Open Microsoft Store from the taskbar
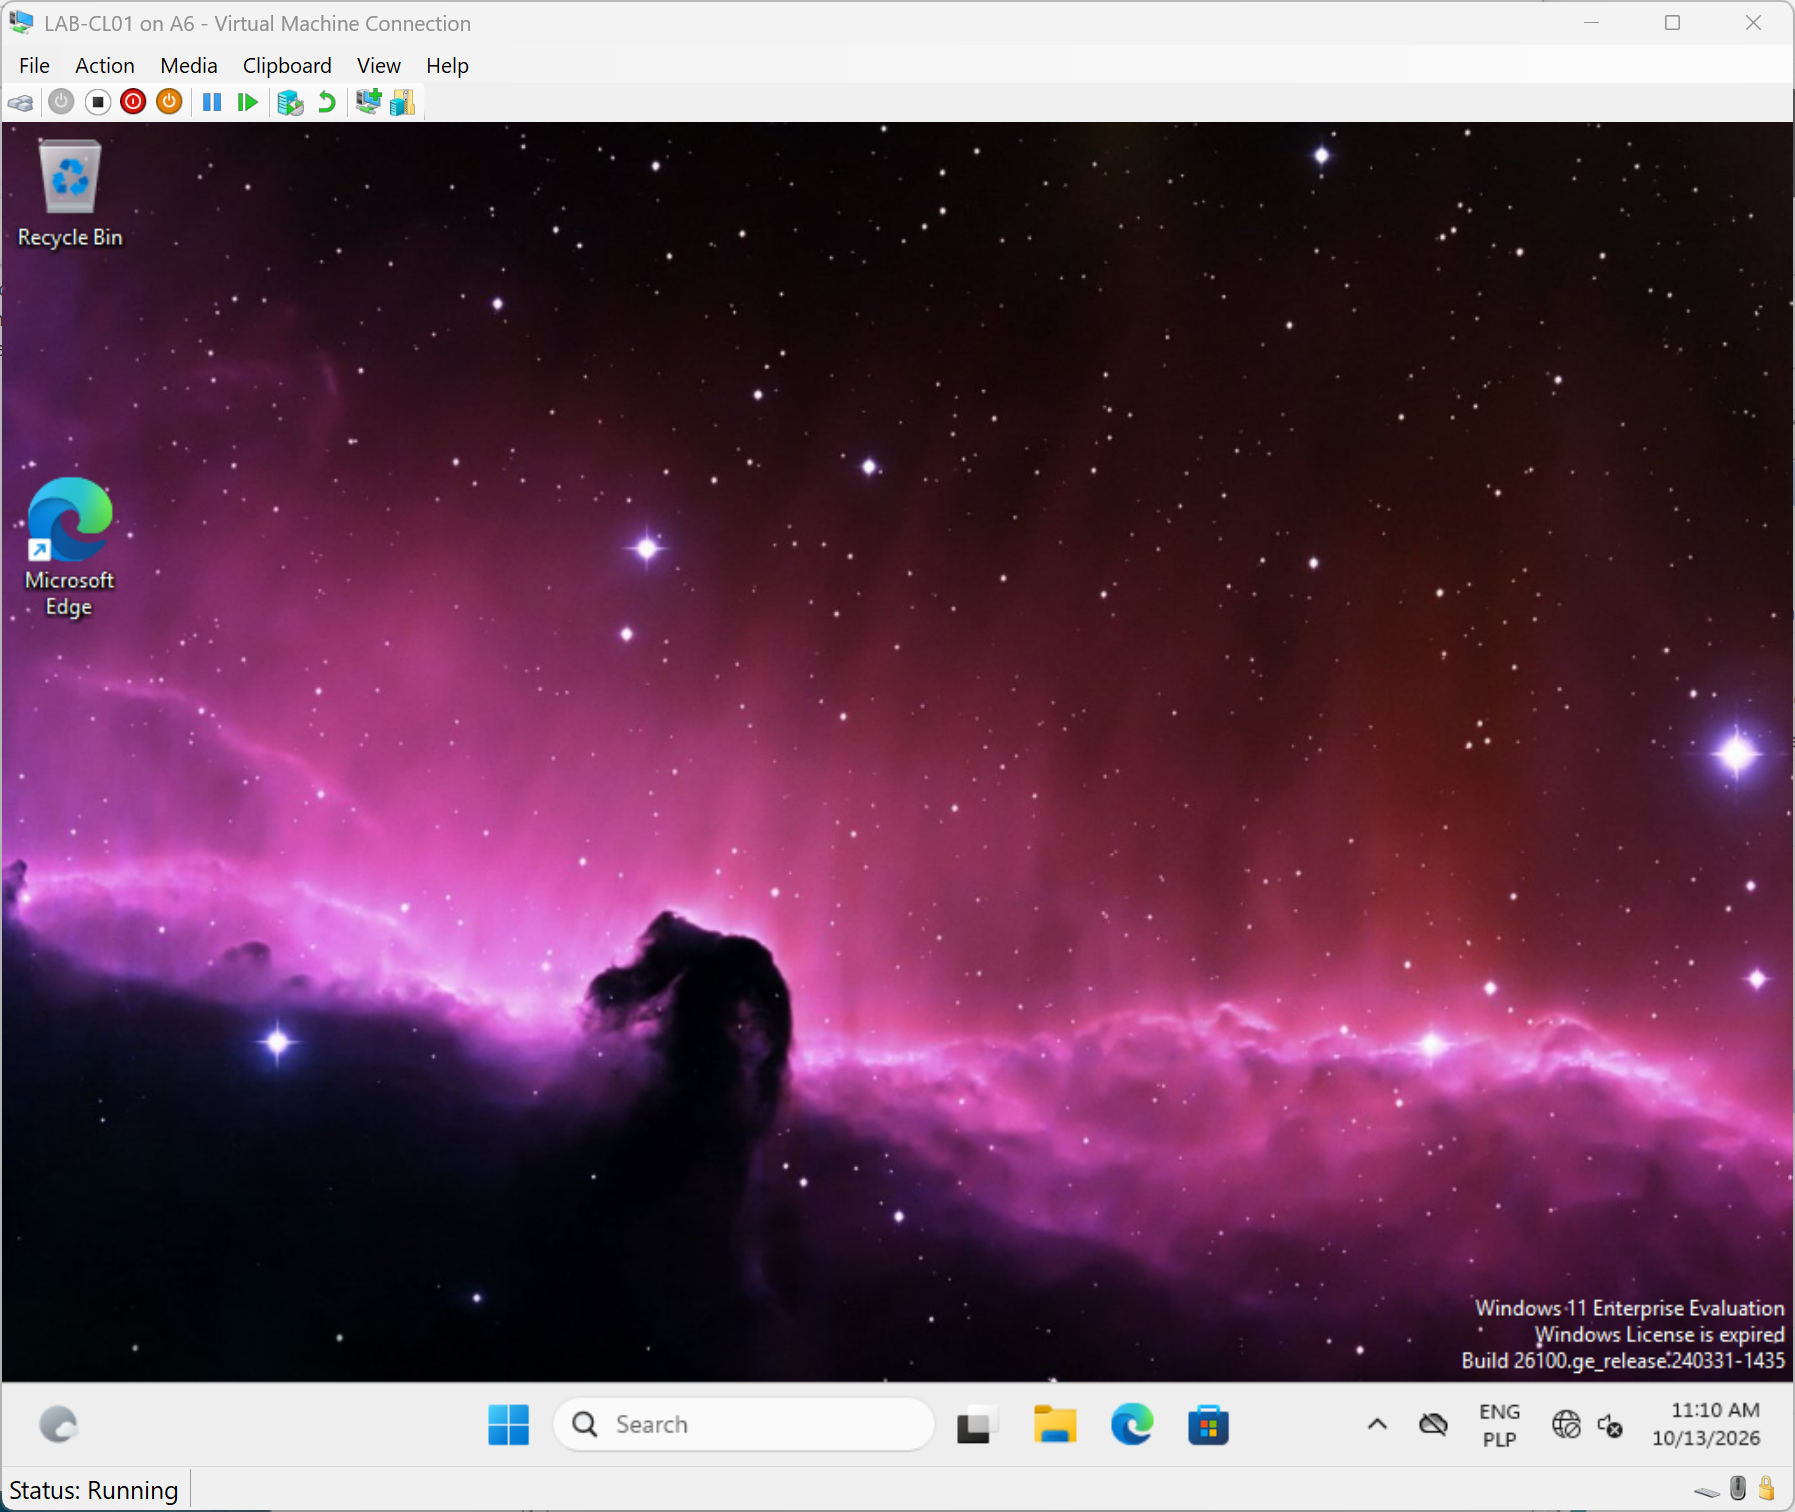 coord(1208,1424)
